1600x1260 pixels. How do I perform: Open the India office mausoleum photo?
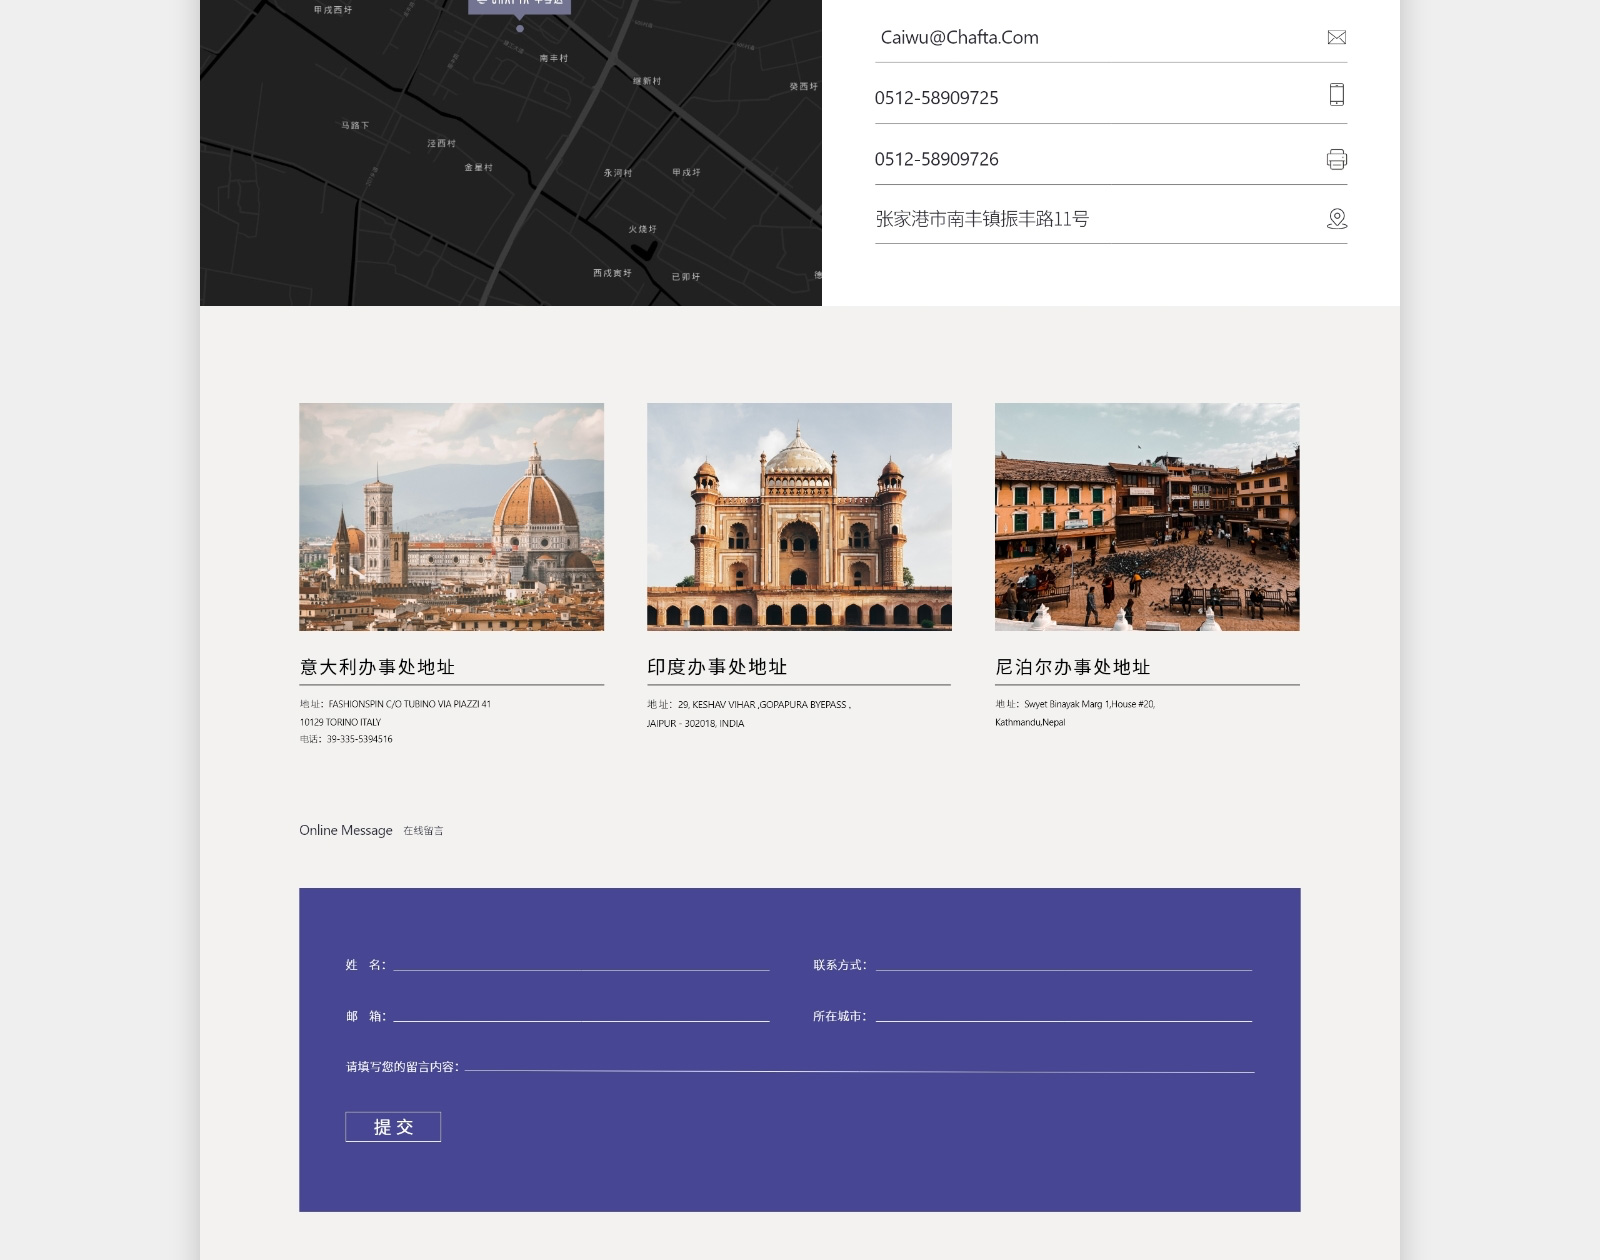click(799, 517)
